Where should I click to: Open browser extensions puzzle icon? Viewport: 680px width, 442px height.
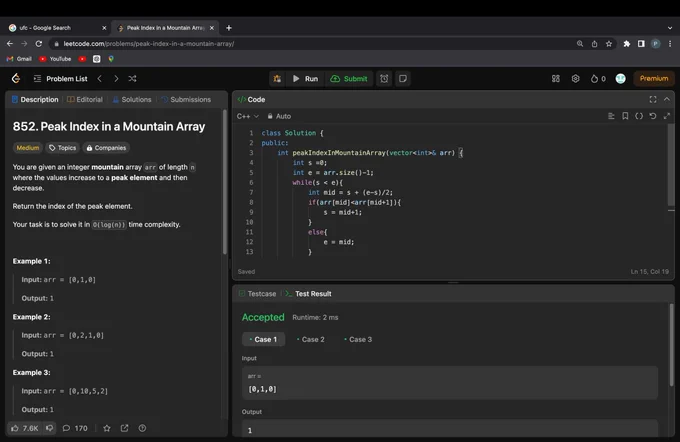pyautogui.click(x=627, y=44)
